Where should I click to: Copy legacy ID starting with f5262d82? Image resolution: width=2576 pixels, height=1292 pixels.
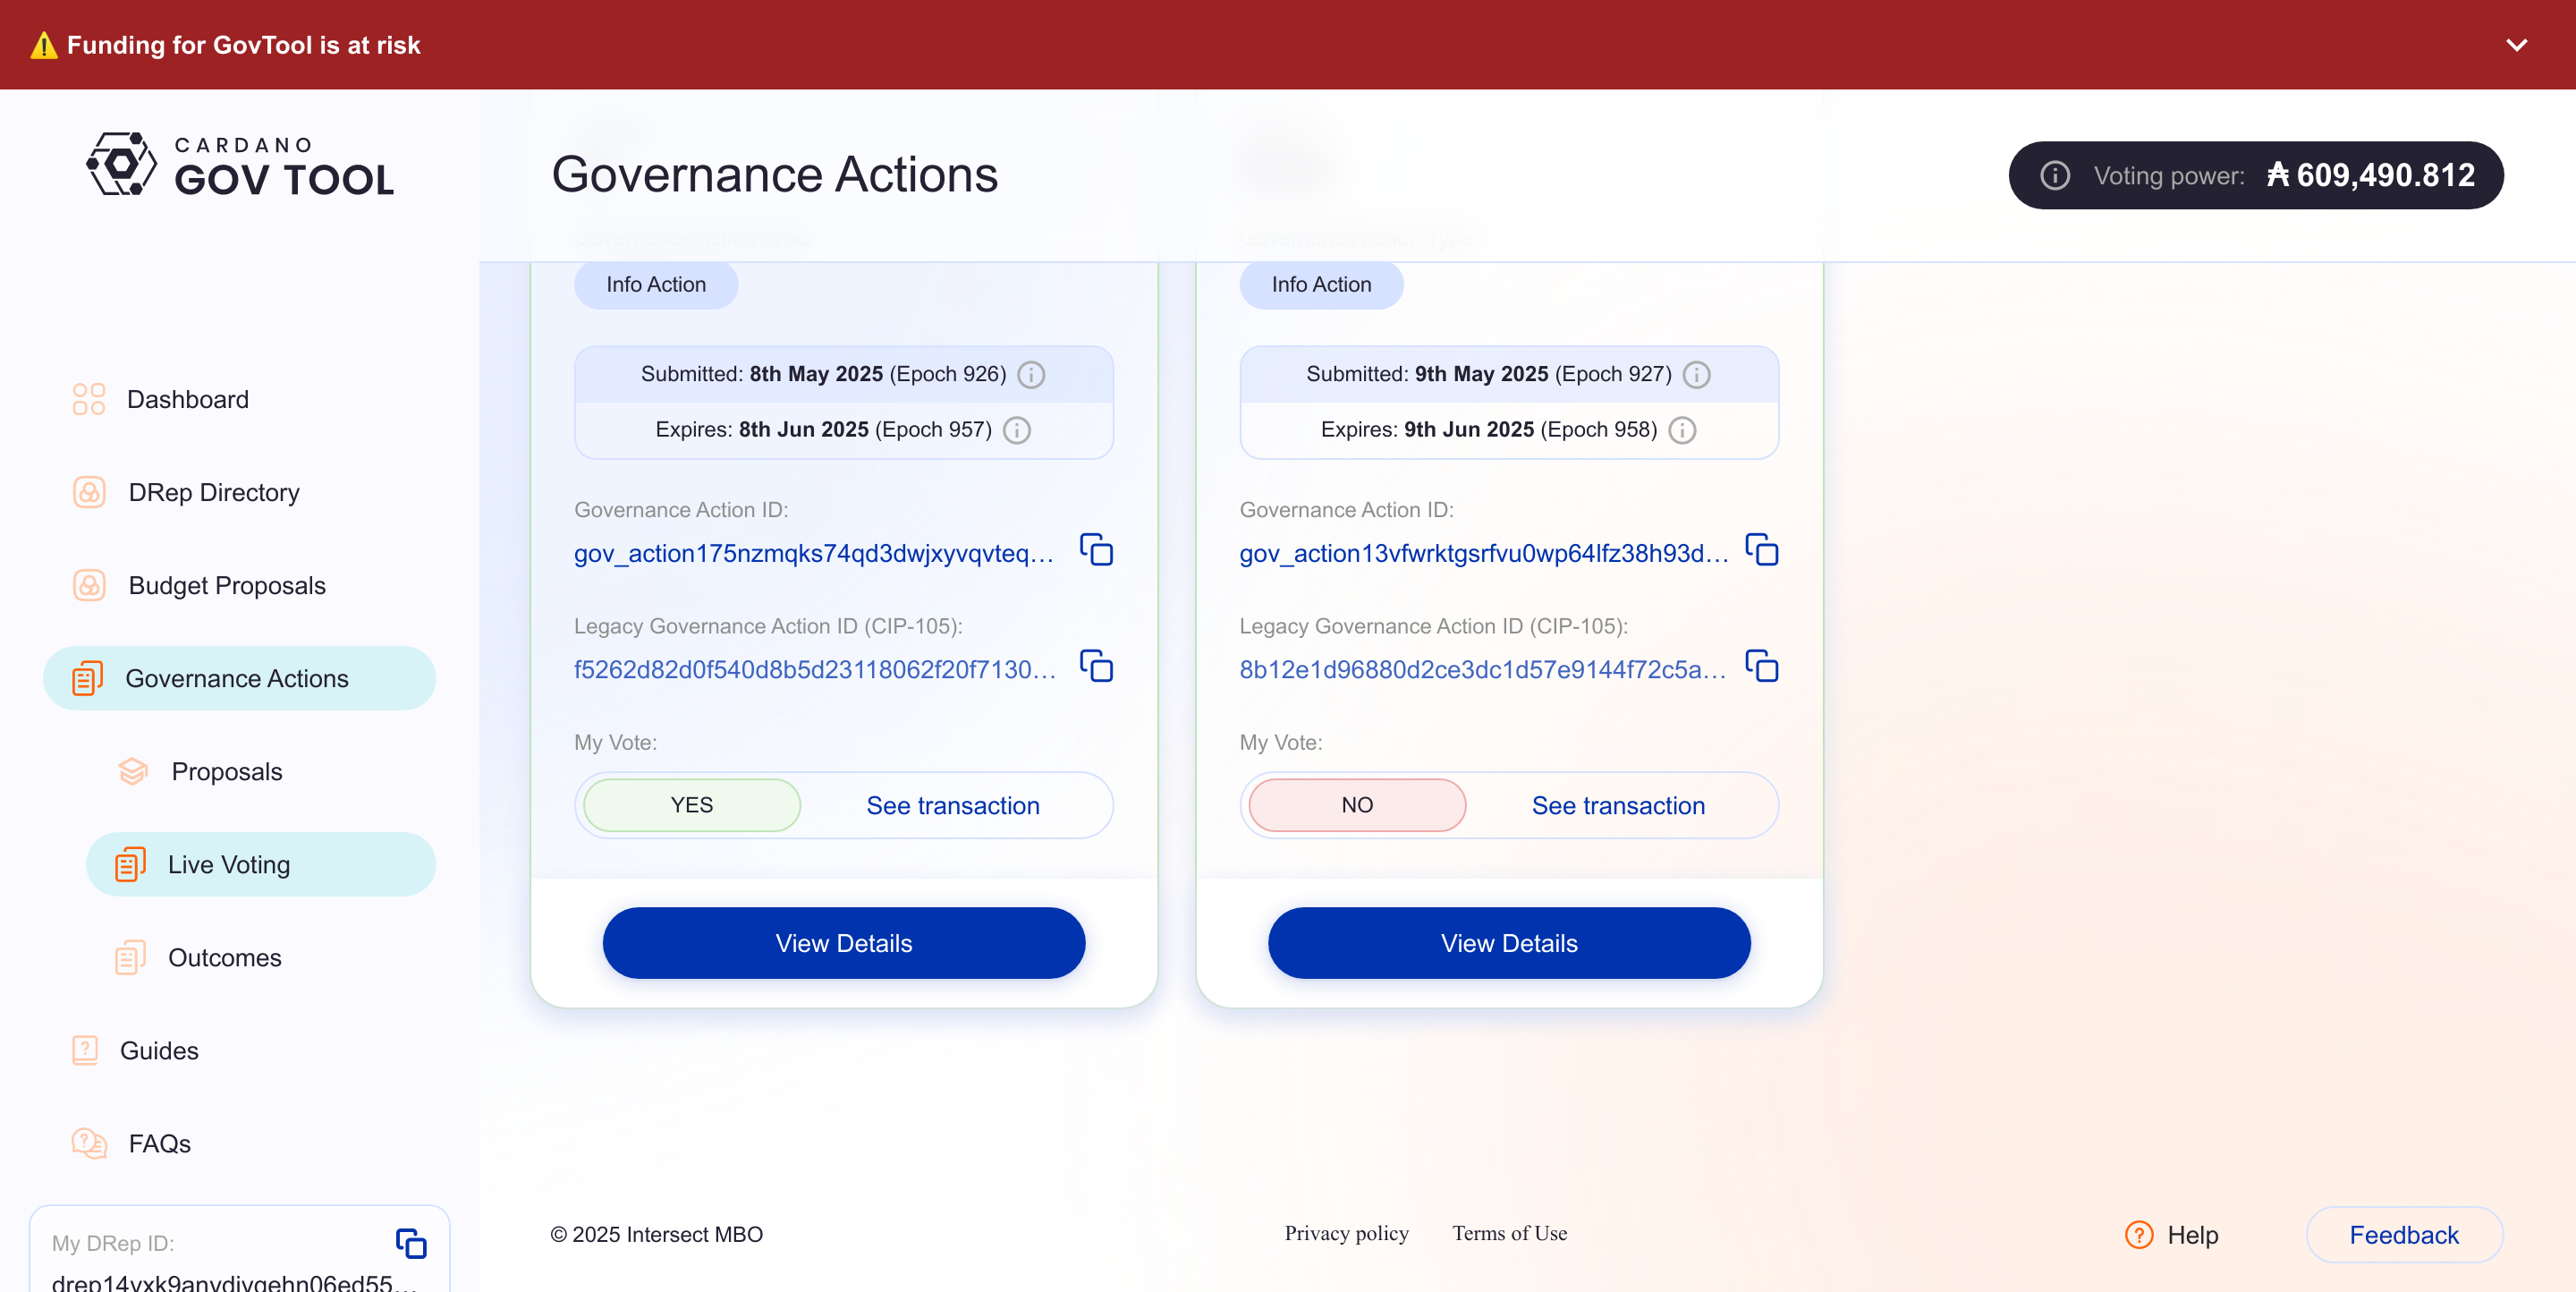click(x=1096, y=666)
